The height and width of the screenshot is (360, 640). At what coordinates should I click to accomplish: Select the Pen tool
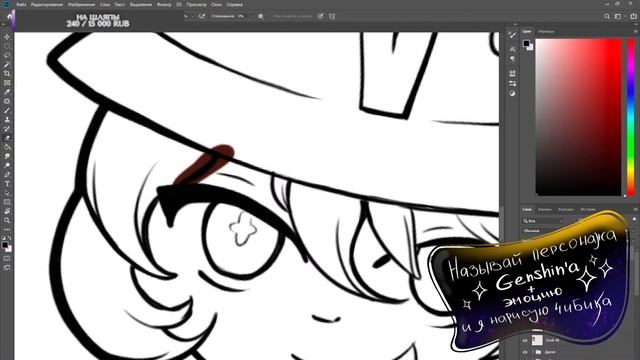pos(7,175)
